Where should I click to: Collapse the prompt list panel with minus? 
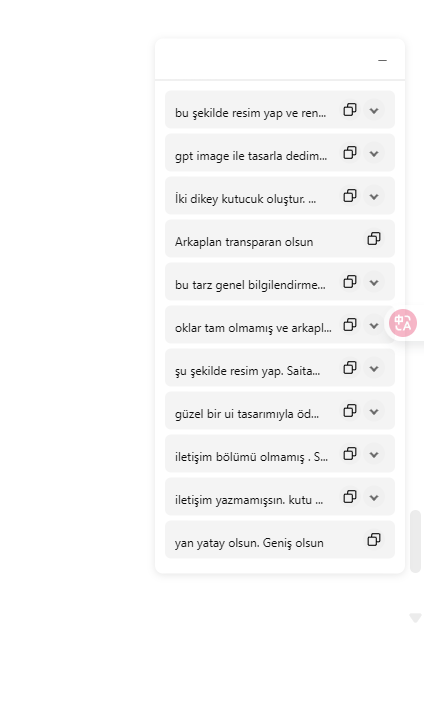coord(382,60)
